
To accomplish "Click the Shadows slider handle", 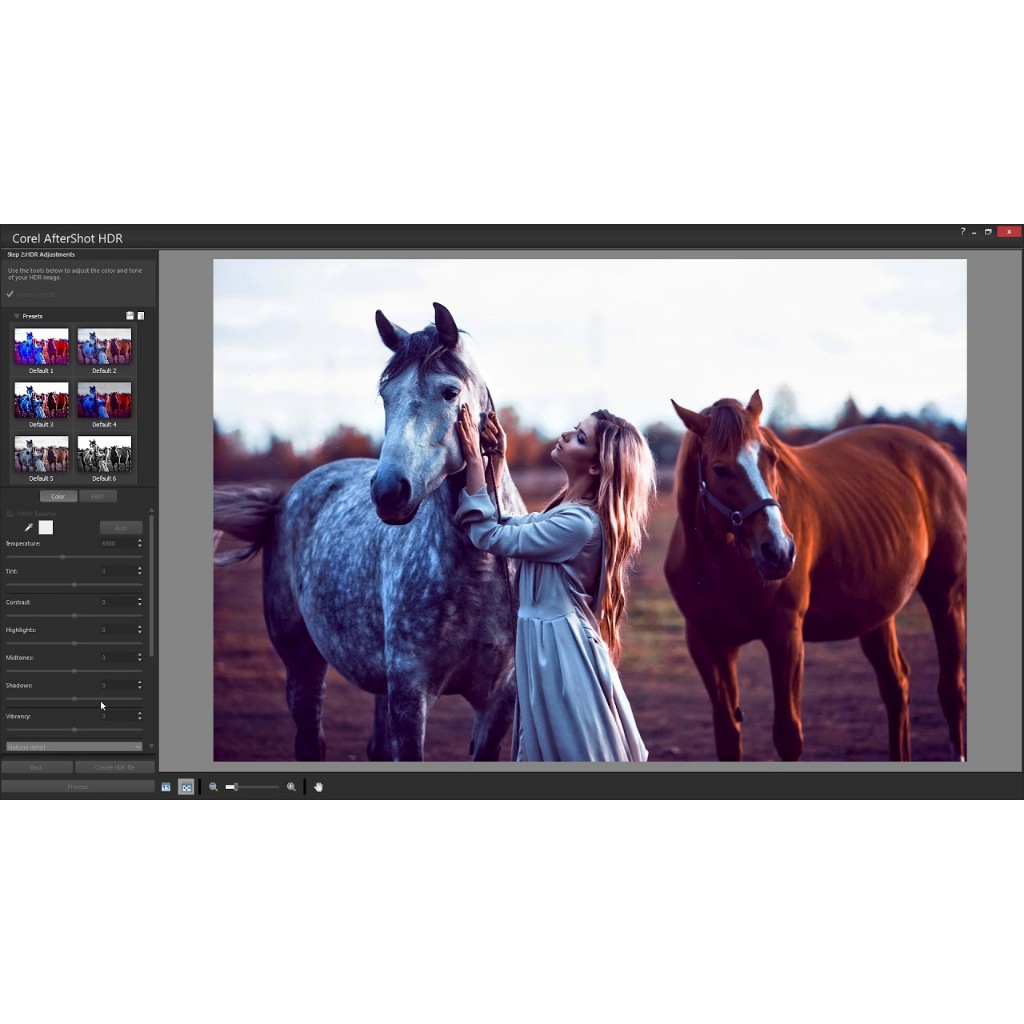I will (x=74, y=699).
